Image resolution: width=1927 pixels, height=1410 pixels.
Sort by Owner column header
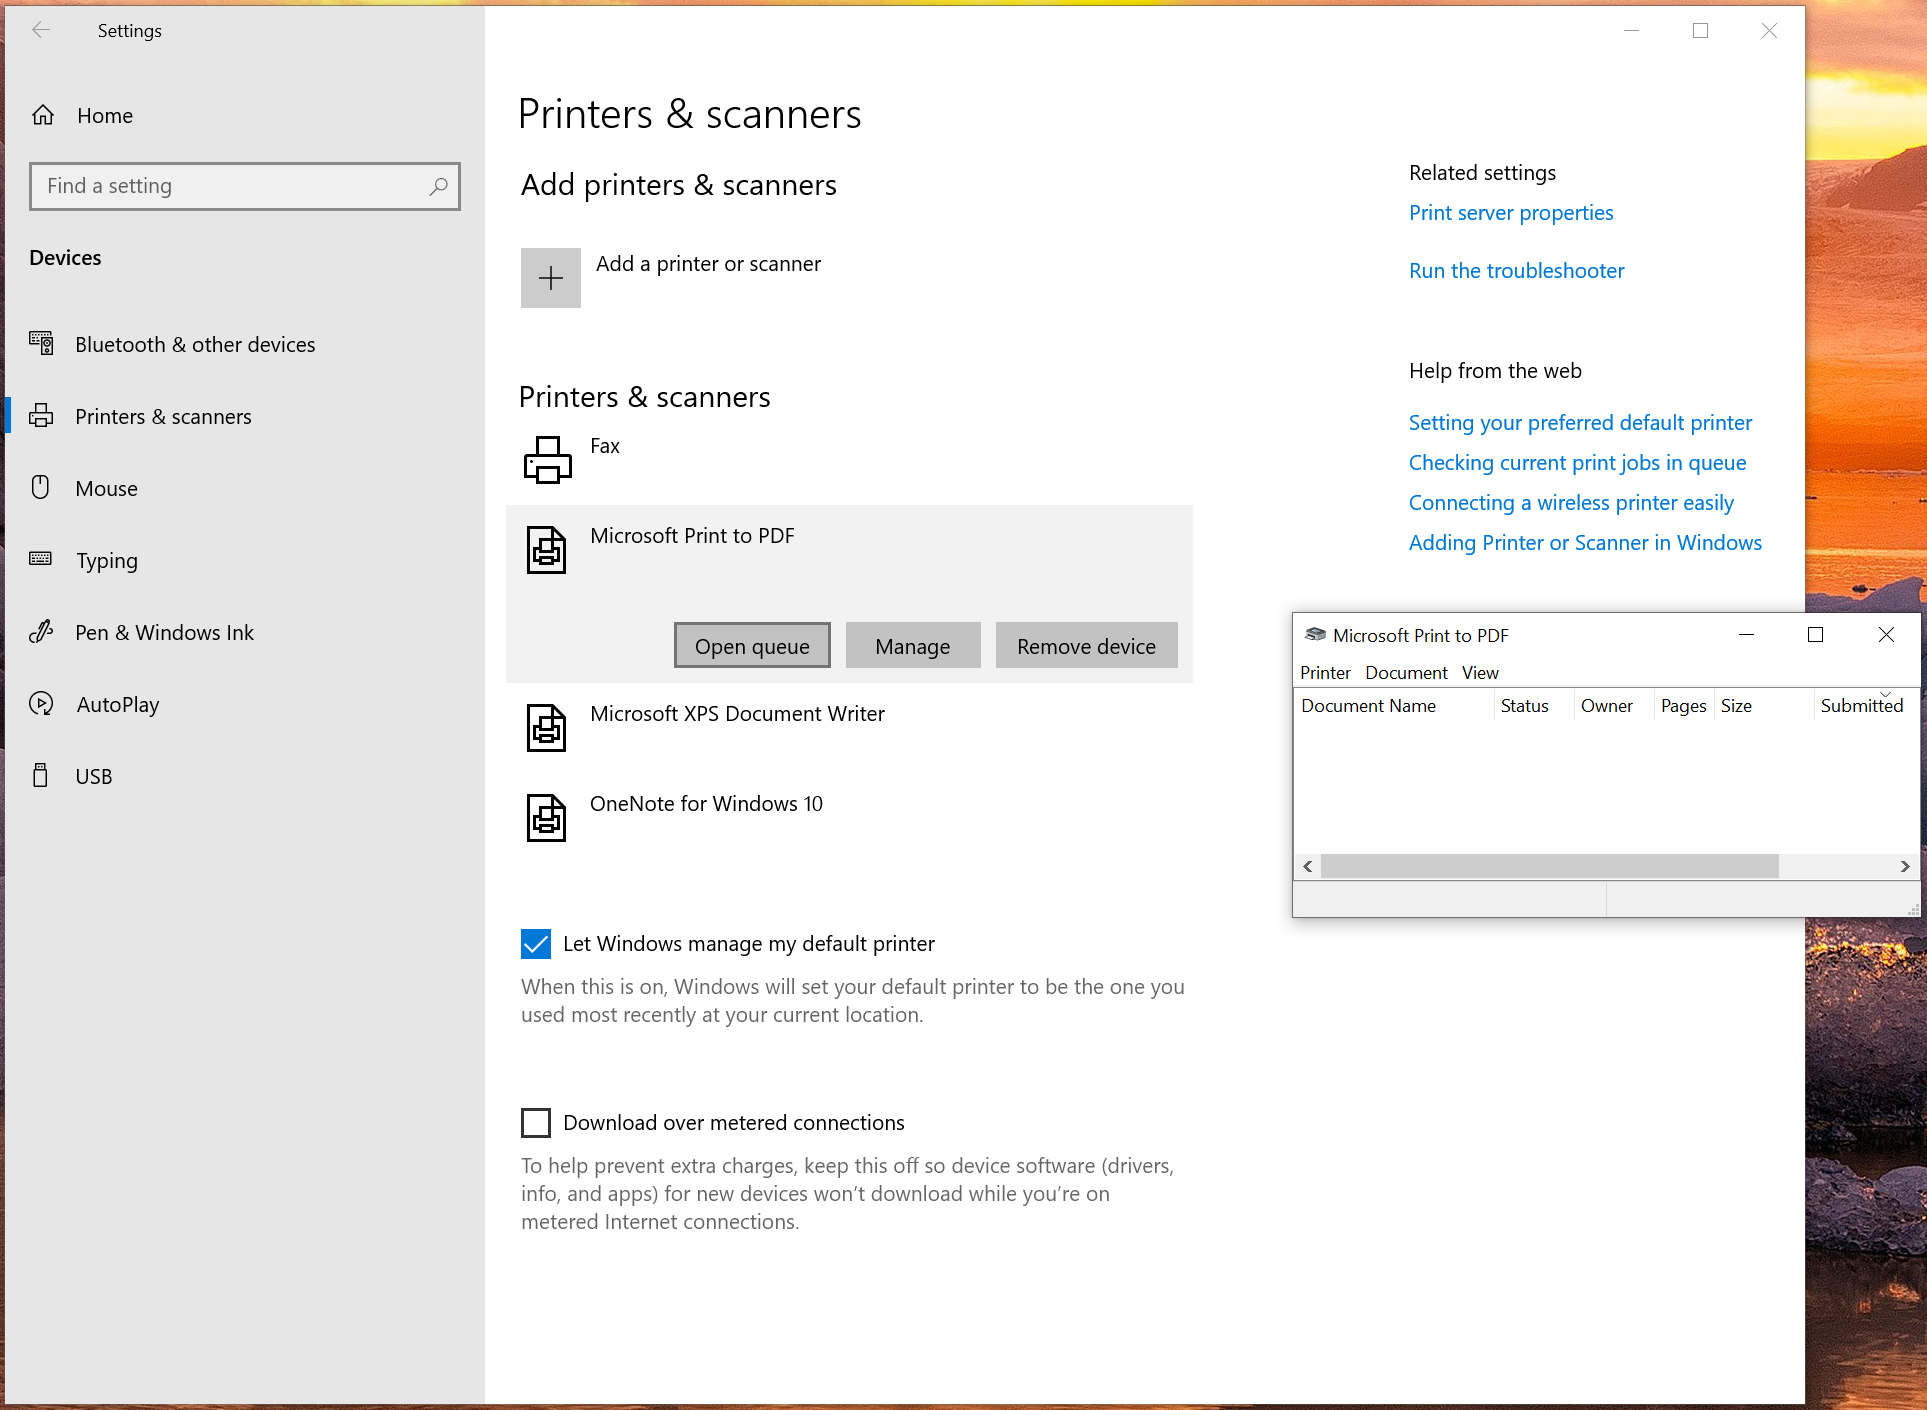1614,706
